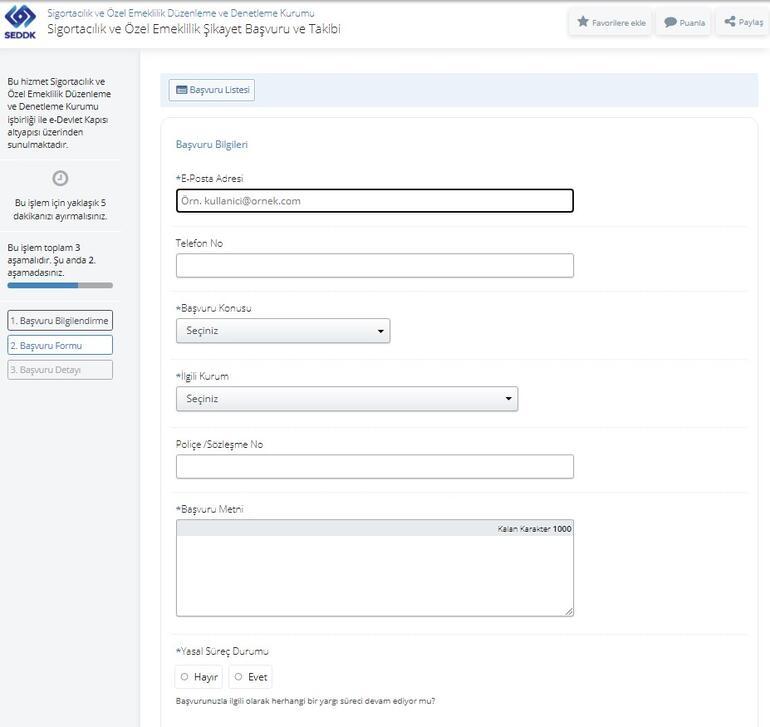Open the Başvuru Konusu dropdown

click(x=283, y=331)
